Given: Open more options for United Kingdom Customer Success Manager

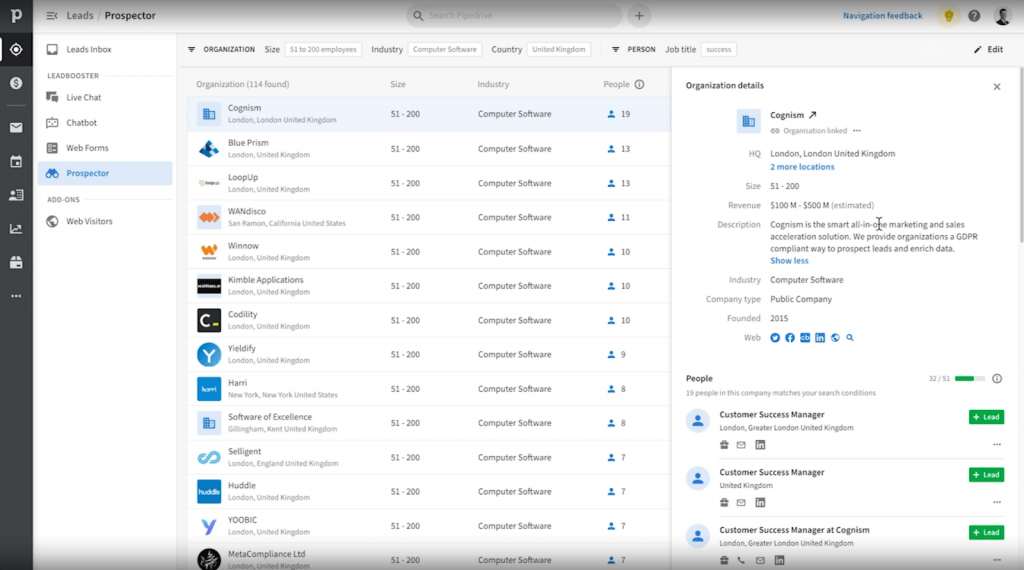Looking at the screenshot, I should point(997,502).
